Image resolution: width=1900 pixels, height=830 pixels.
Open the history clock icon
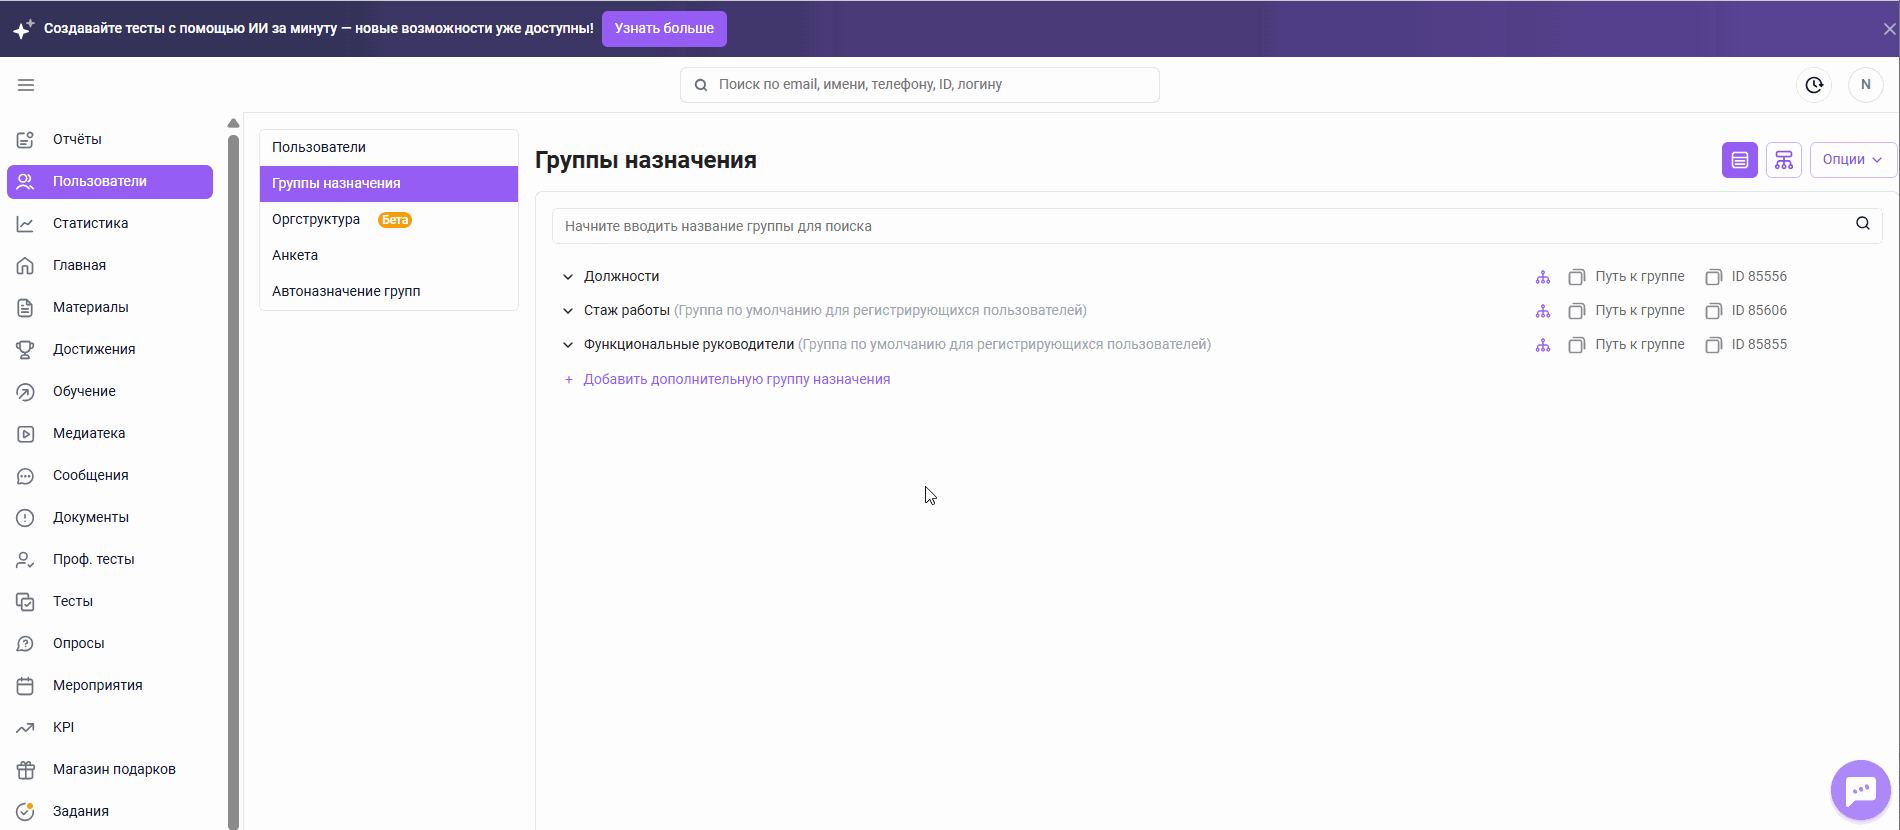[1814, 85]
